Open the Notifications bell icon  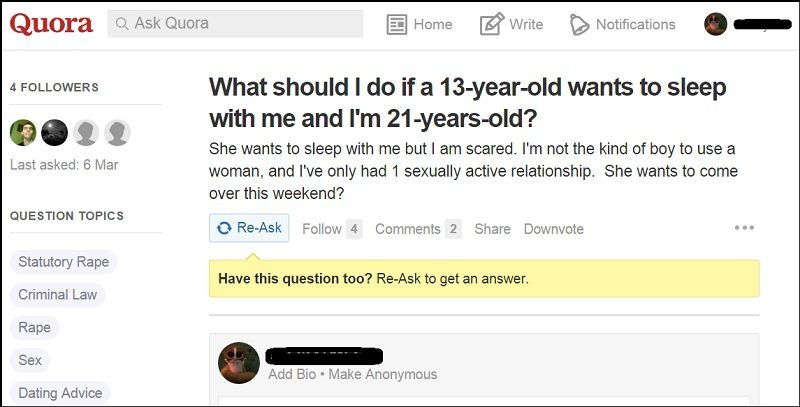coord(579,24)
